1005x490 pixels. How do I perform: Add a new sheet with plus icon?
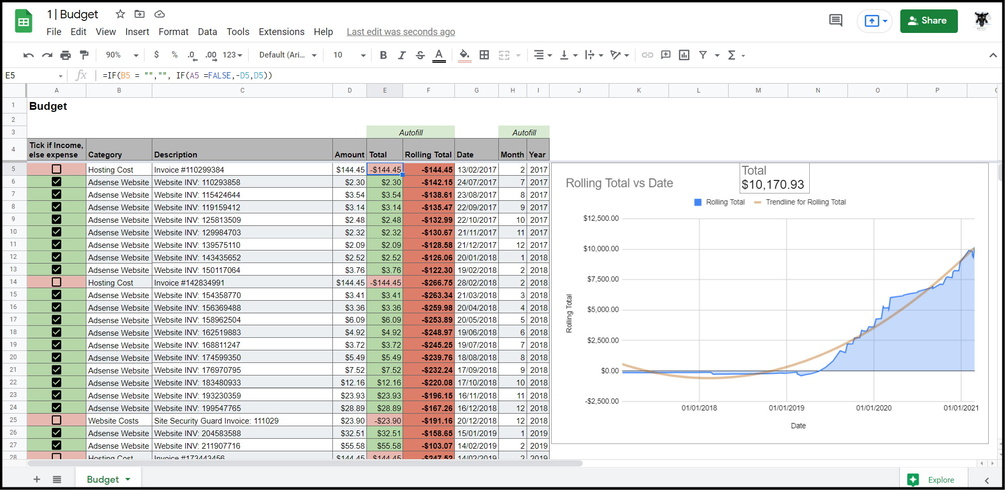[37, 479]
